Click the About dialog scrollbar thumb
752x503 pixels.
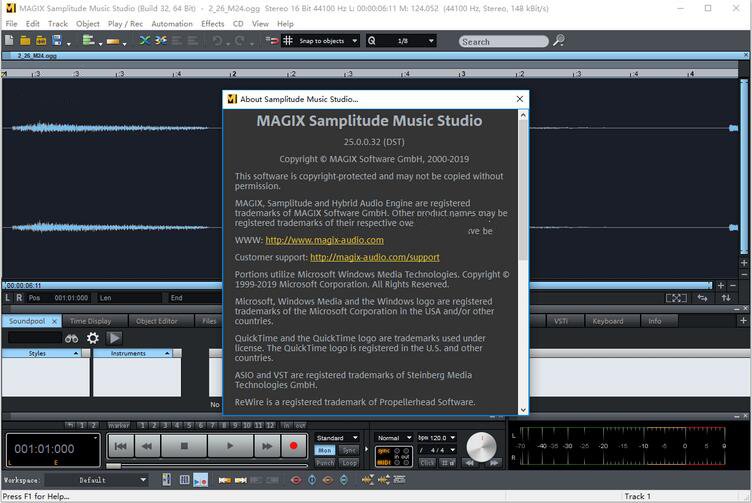pos(523,189)
